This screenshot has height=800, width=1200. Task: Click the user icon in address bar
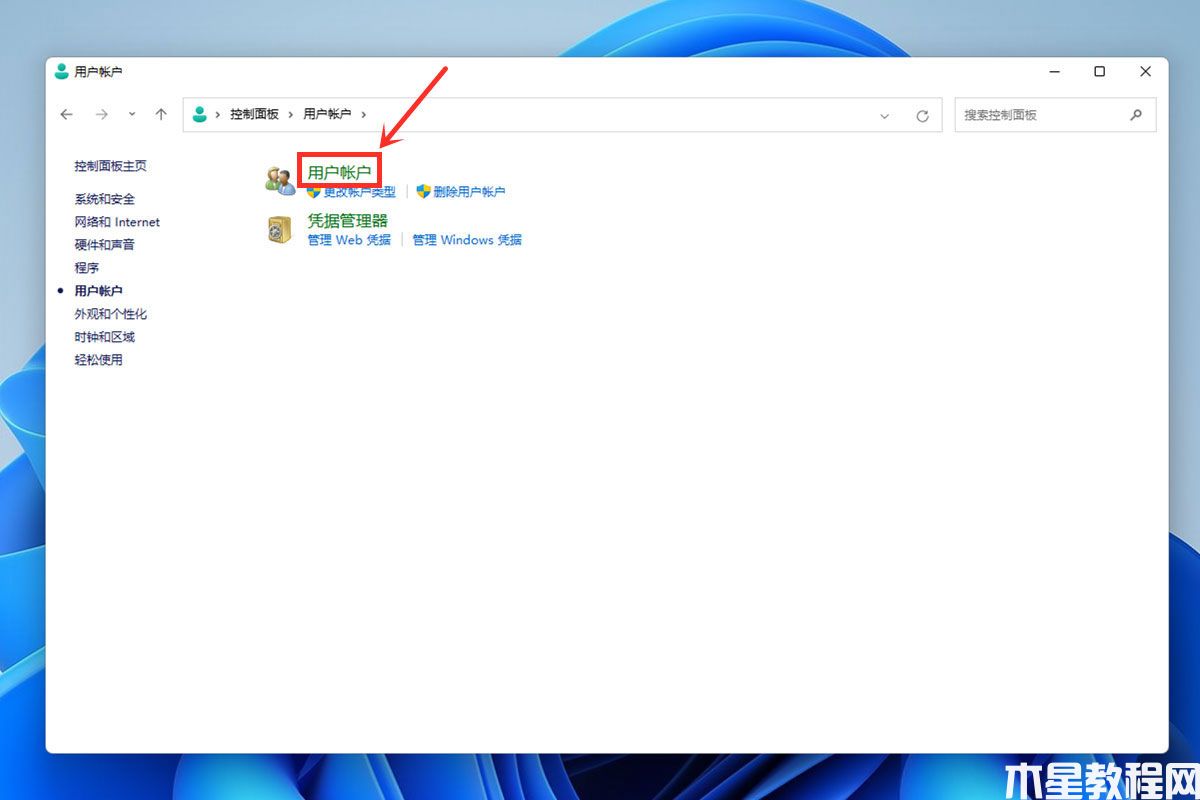(199, 114)
